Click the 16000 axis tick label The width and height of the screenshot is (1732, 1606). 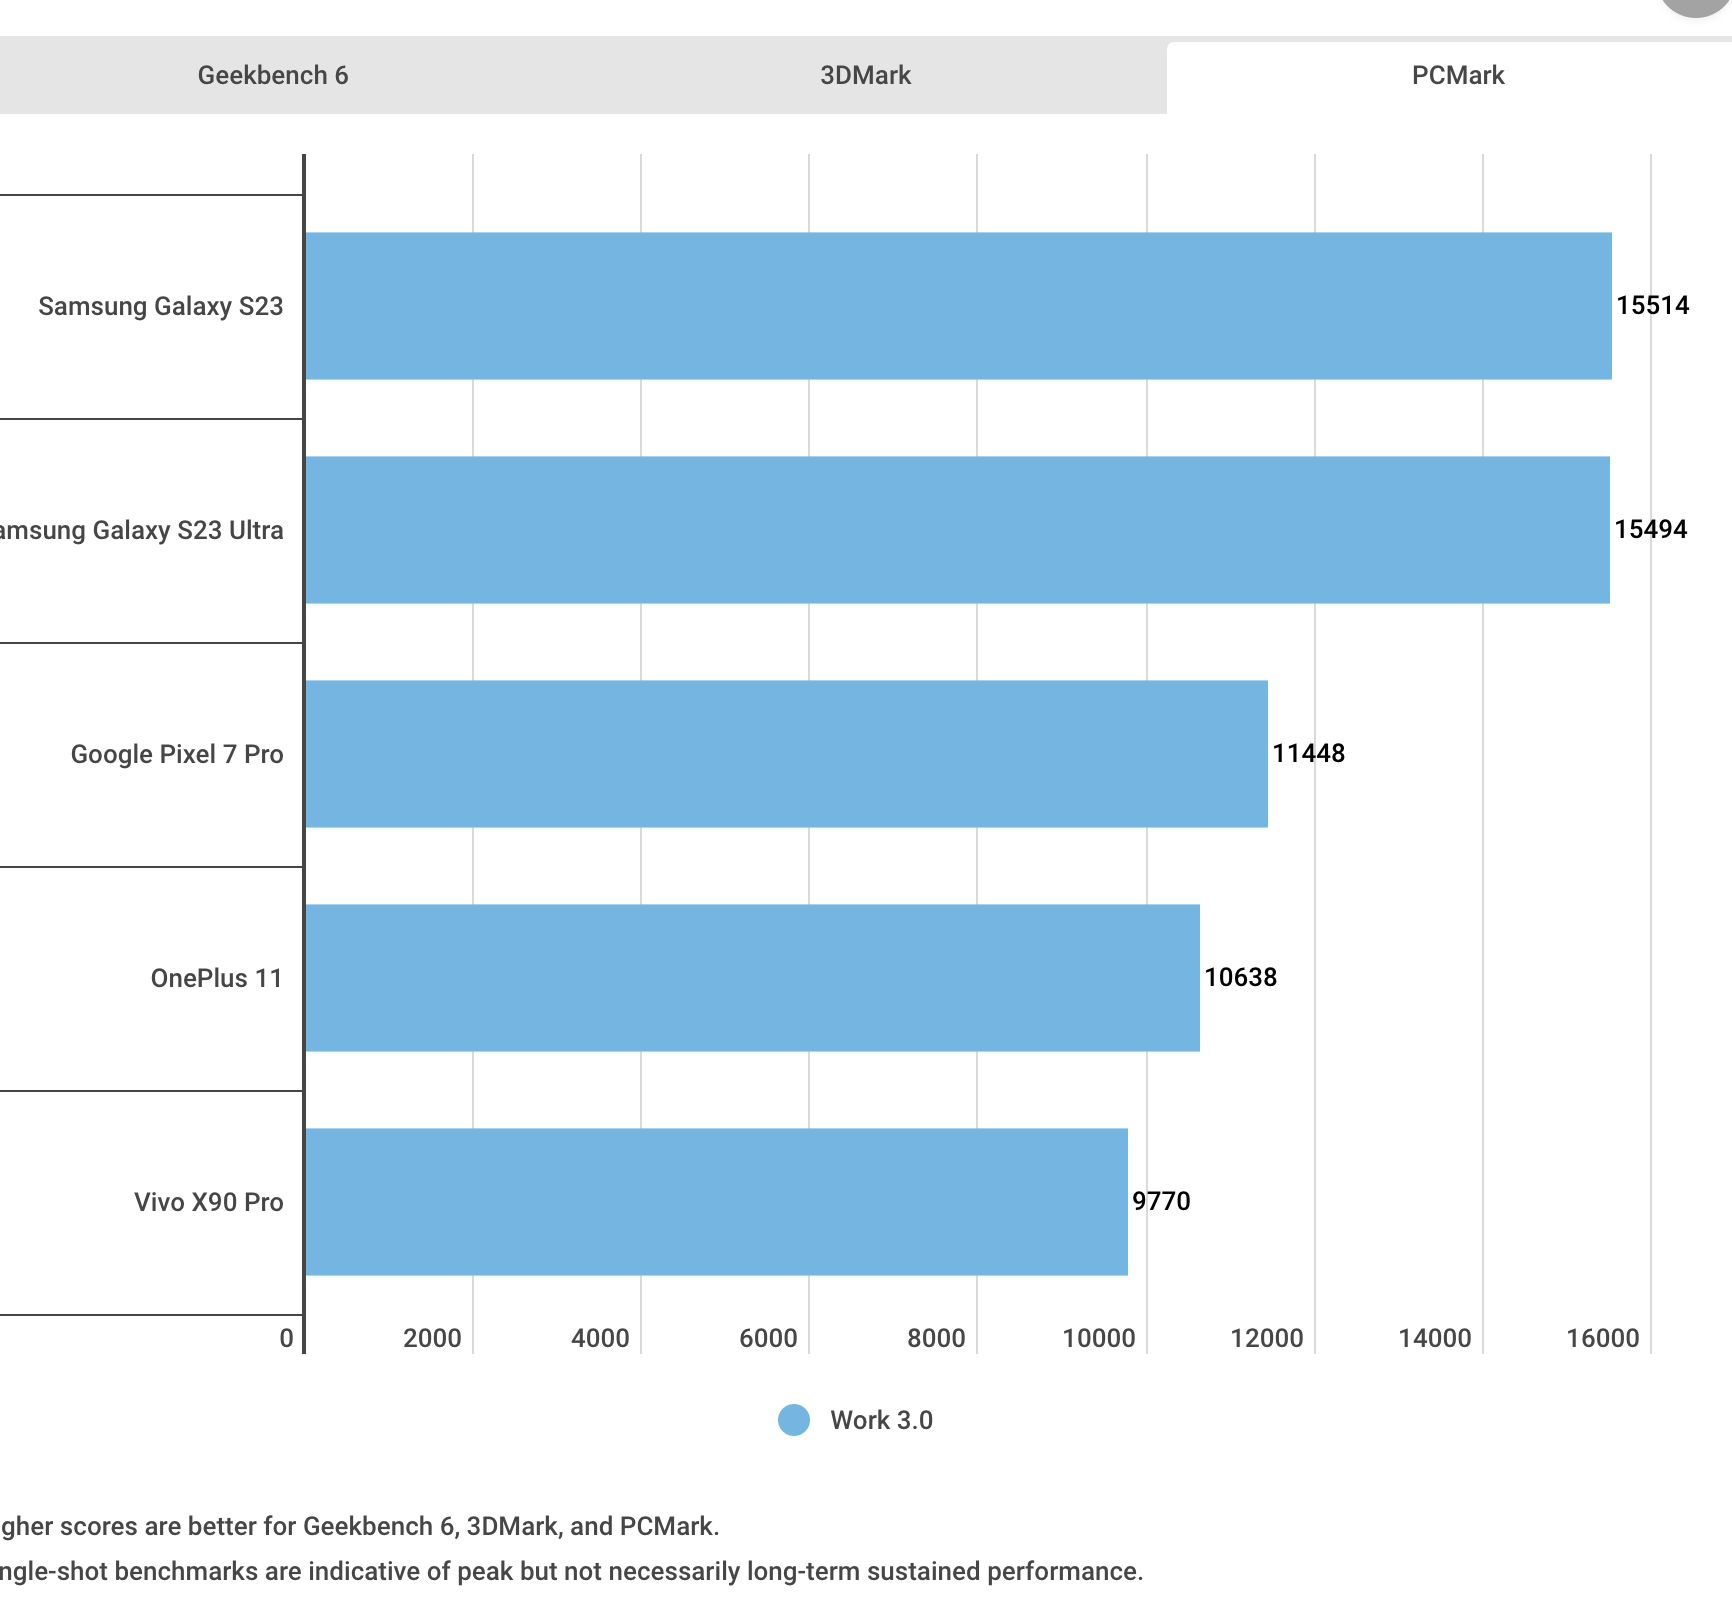pos(1603,1338)
